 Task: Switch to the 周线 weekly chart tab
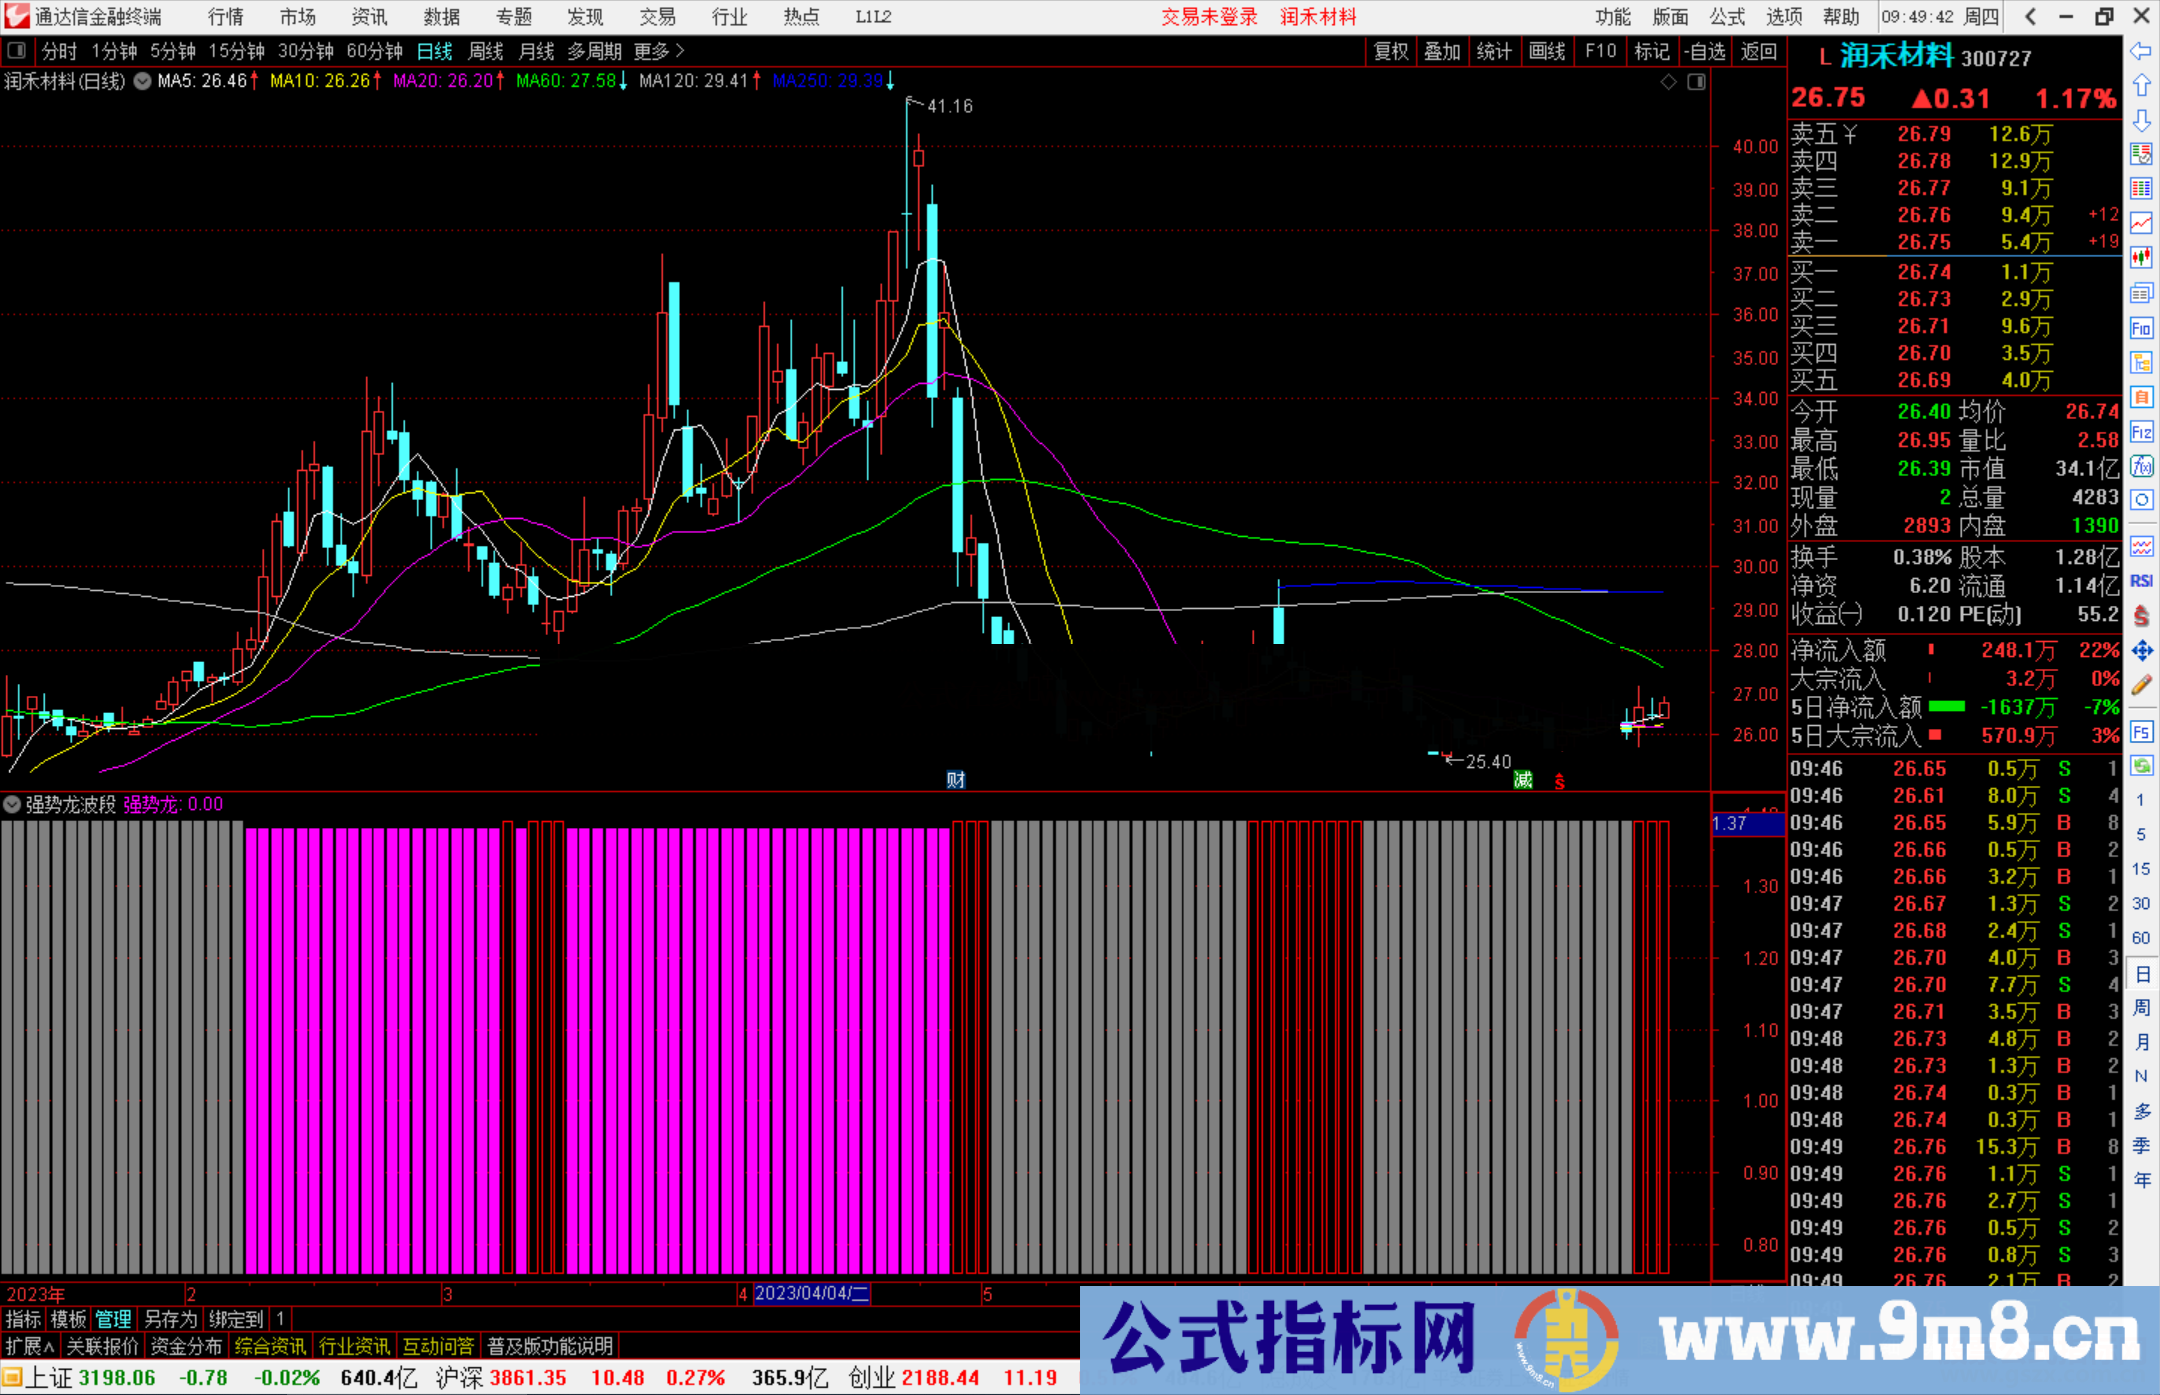(x=486, y=51)
